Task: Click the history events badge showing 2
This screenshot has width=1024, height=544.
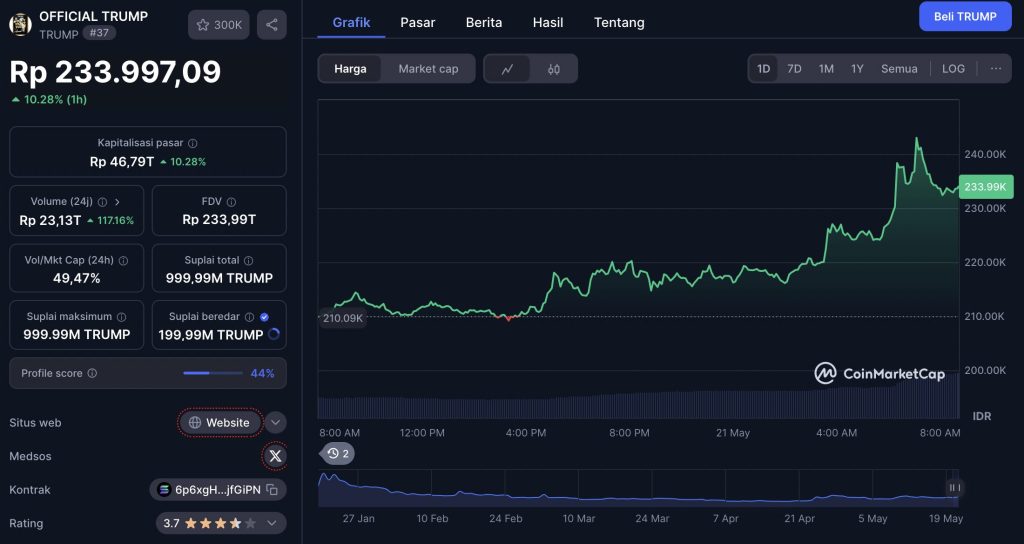Action: click(x=338, y=453)
